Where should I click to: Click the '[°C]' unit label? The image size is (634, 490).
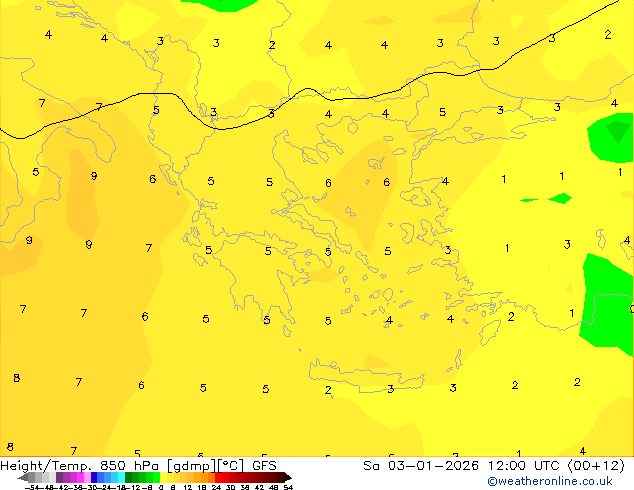[231, 466]
